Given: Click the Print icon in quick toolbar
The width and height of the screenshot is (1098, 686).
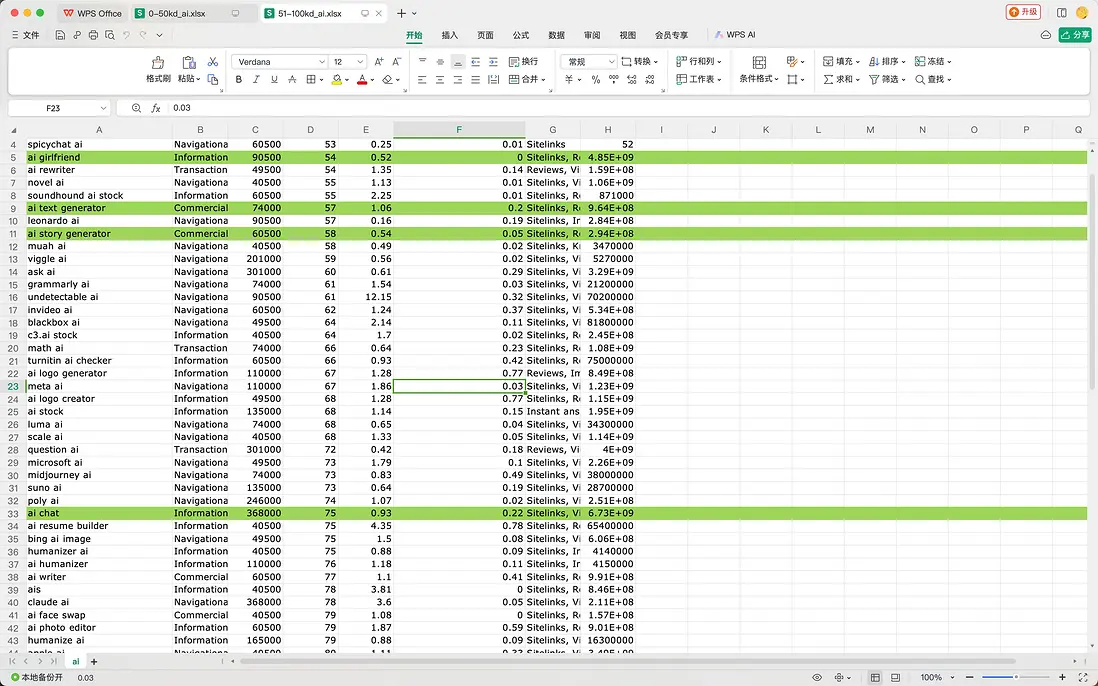Looking at the screenshot, I should coord(93,35).
